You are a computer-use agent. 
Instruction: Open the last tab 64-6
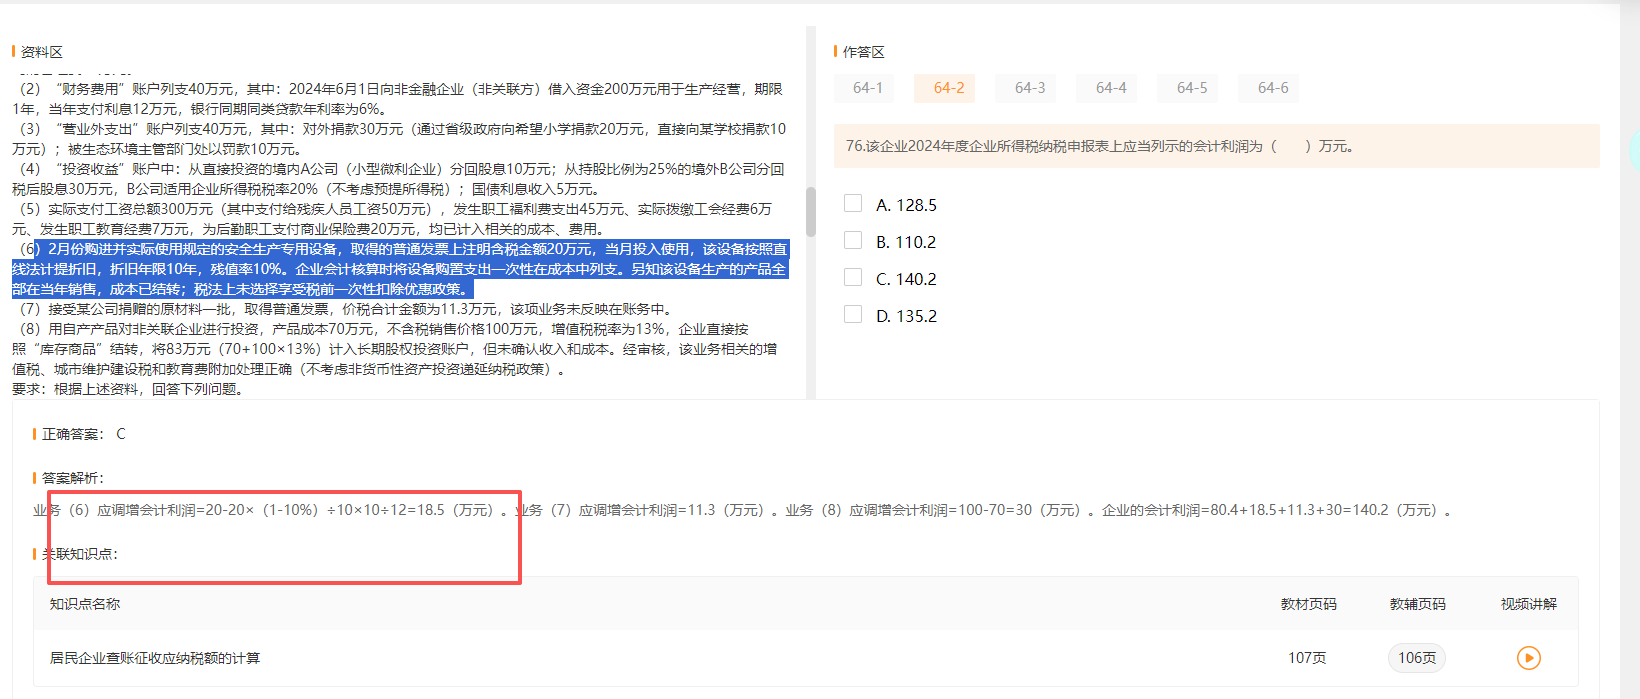pyautogui.click(x=1272, y=88)
